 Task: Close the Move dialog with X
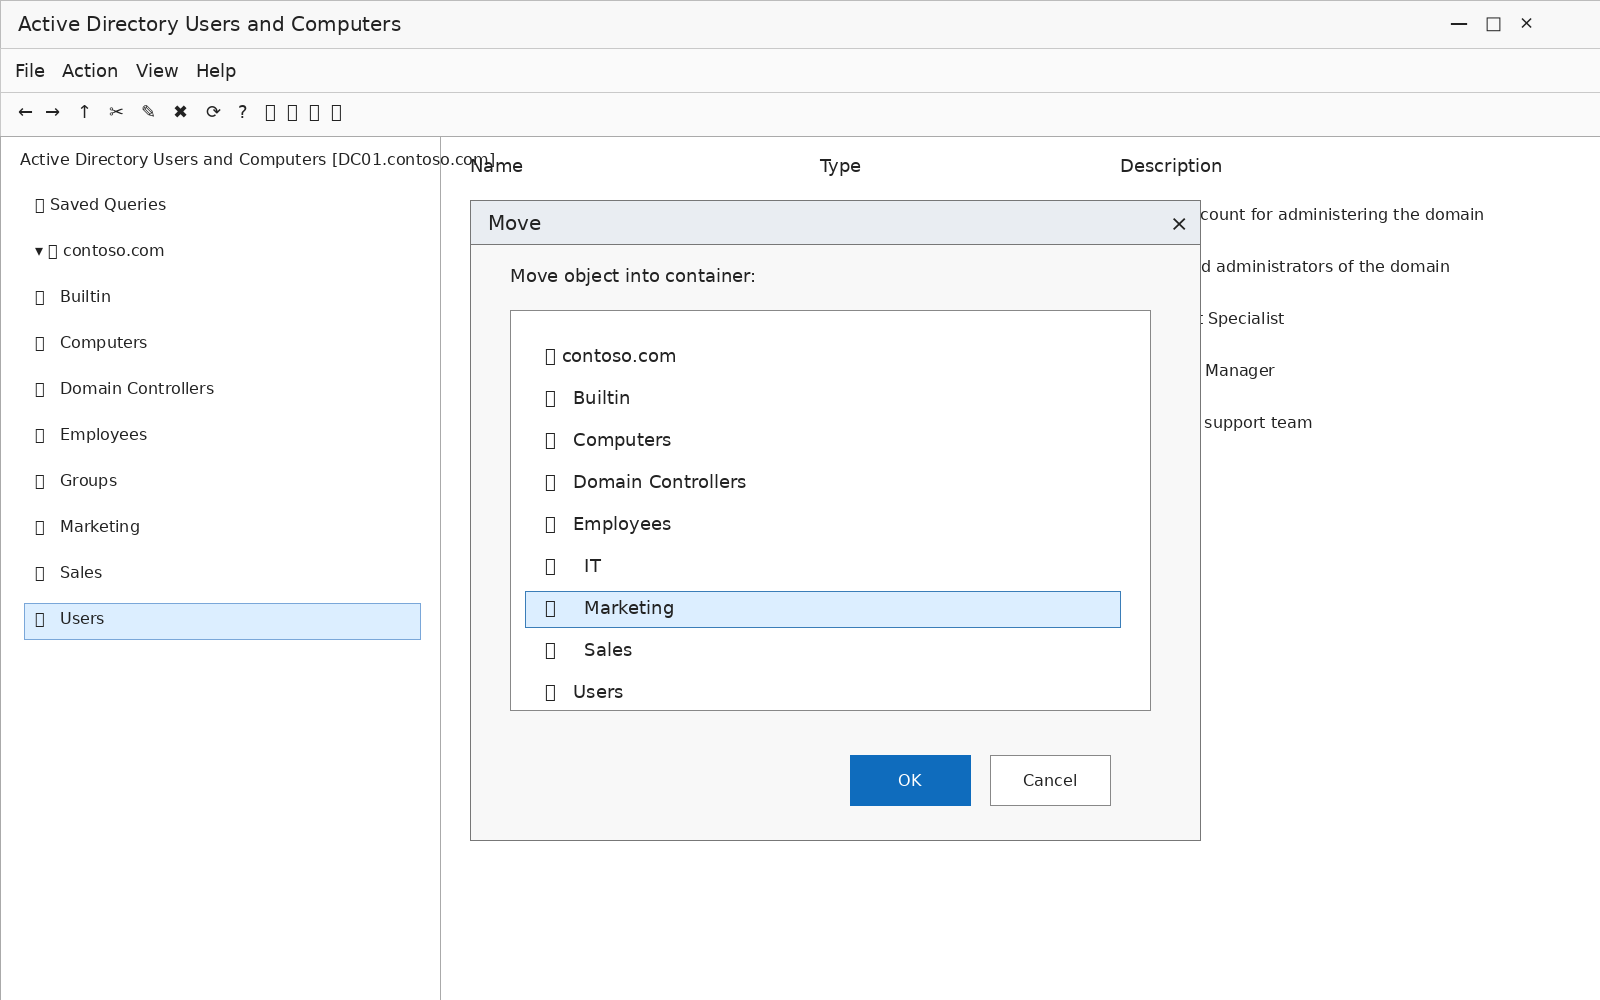1179,224
